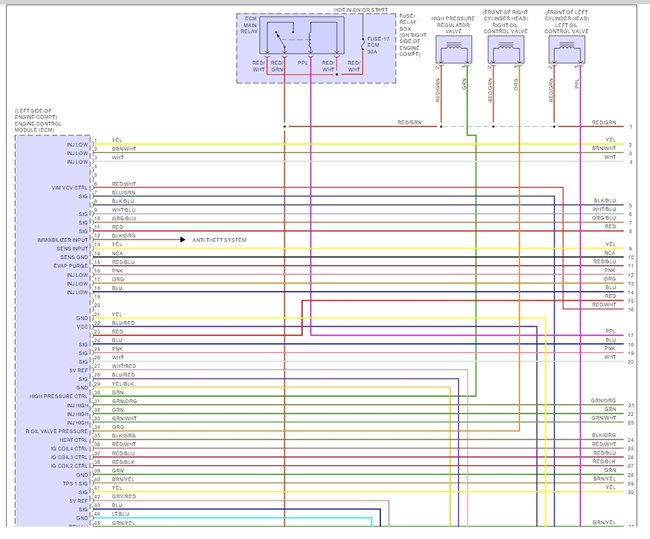Select the Fuse-17 fuse symbol
Viewport: 650px width, 539px height.
[363, 44]
